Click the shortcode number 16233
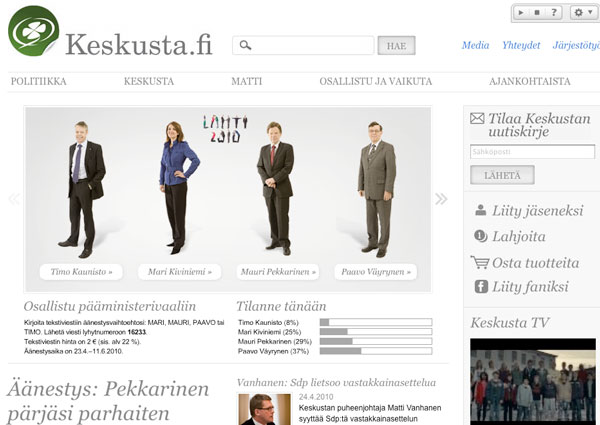The width and height of the screenshot is (600, 425). 137,332
